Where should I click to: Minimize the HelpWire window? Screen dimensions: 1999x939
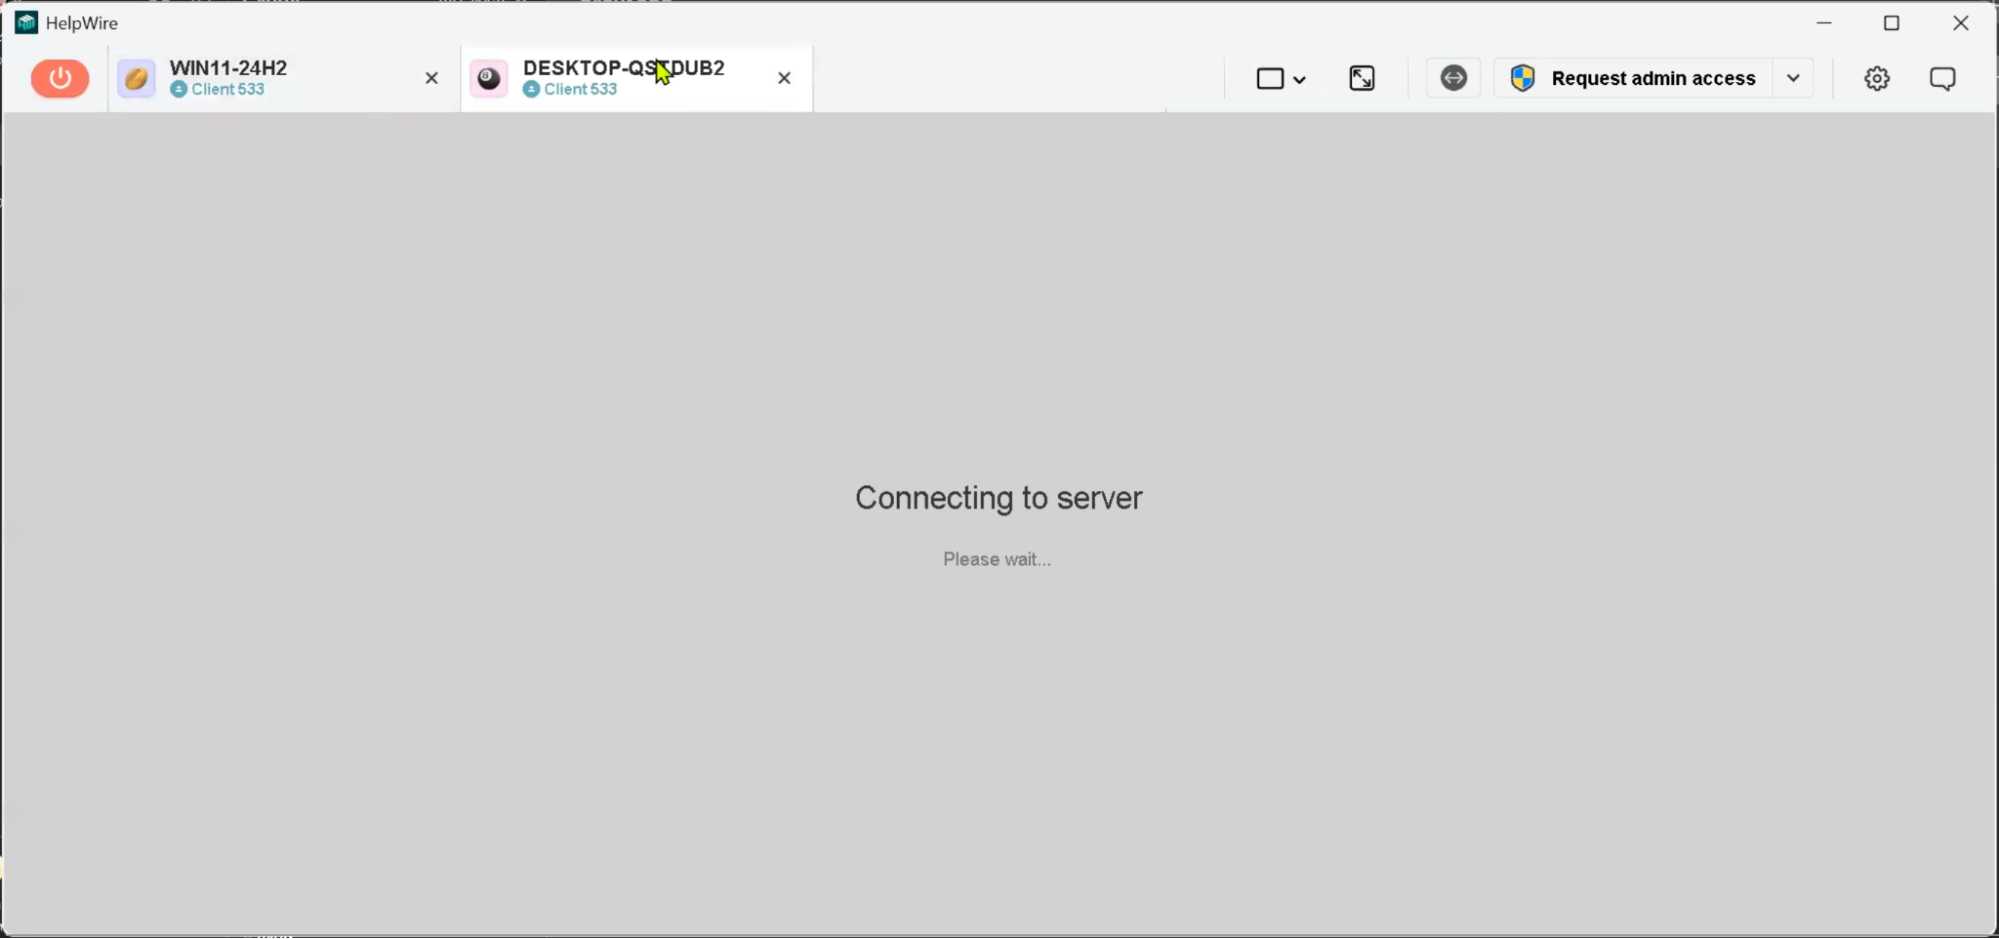(1824, 22)
